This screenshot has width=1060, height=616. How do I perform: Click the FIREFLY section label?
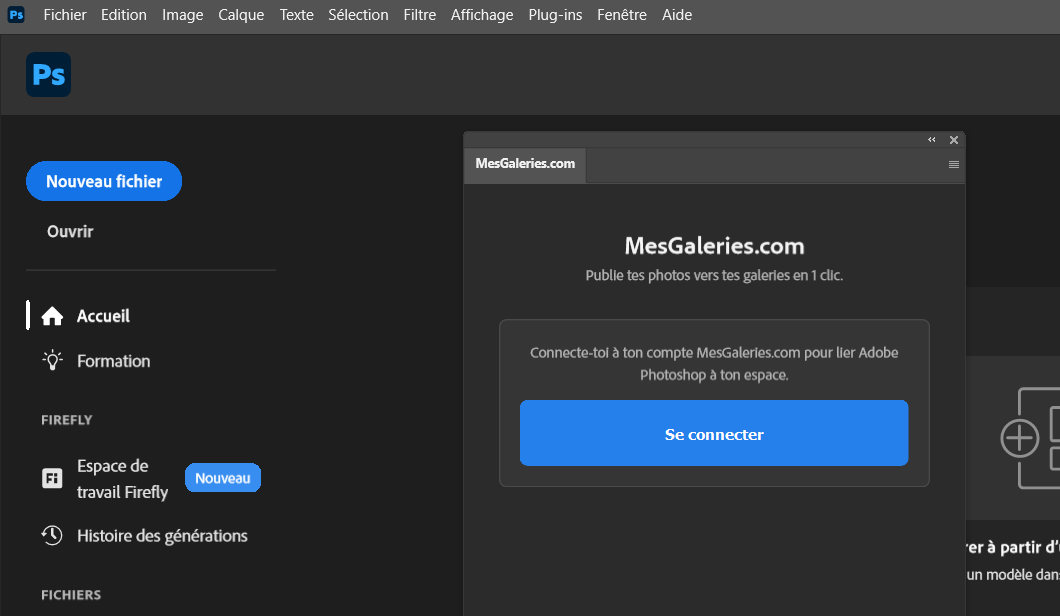[x=66, y=420]
